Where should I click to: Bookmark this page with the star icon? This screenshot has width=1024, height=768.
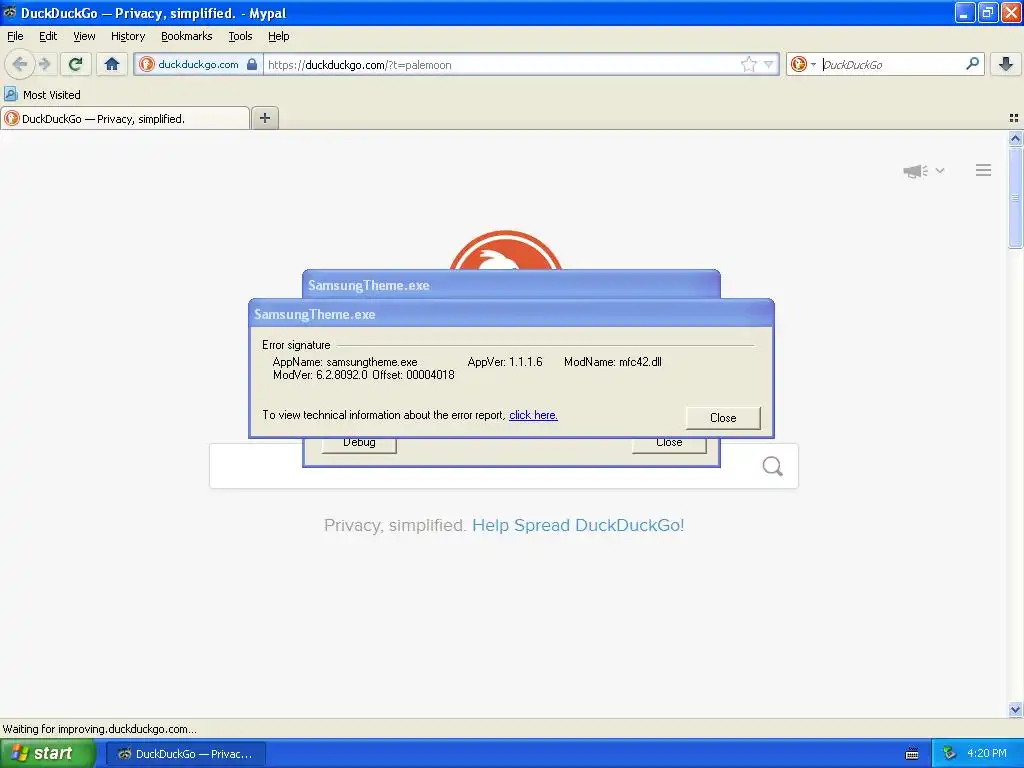tap(748, 64)
